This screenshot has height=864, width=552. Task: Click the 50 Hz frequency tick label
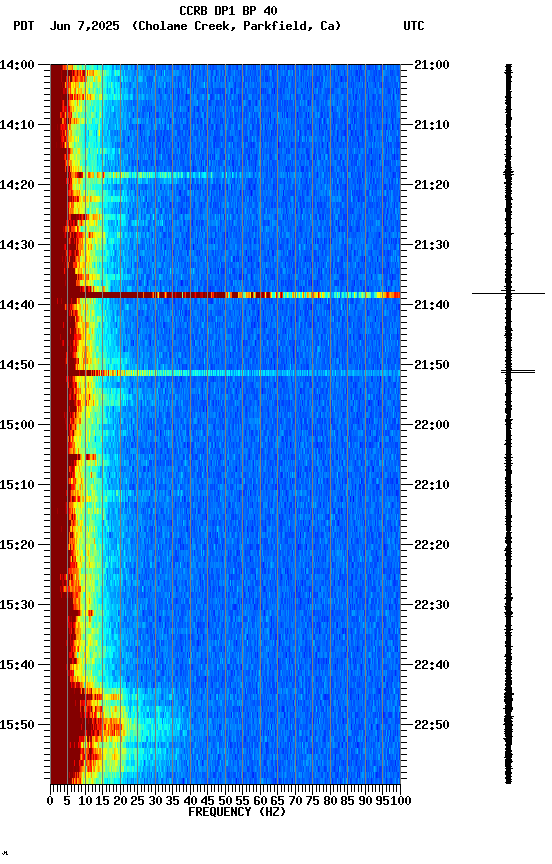225,801
